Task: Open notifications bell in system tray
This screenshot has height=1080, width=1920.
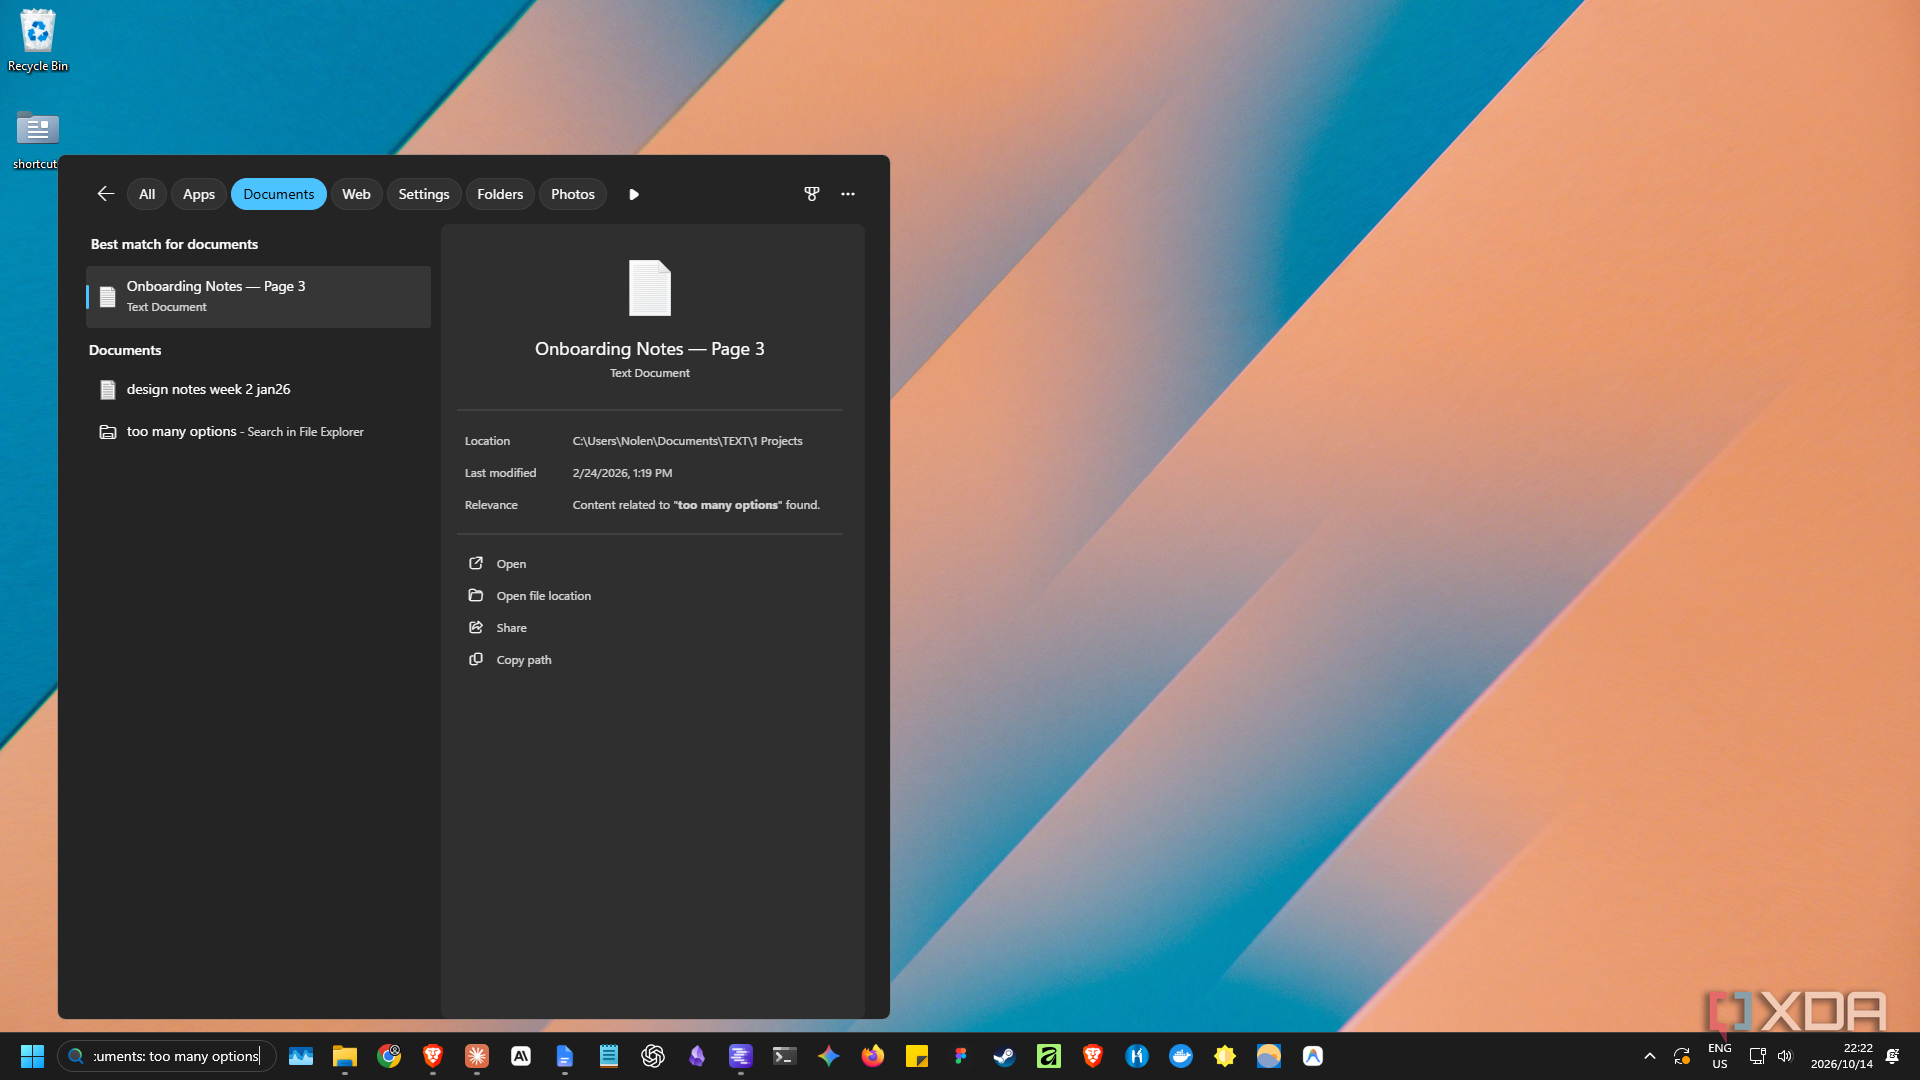Action: tap(1893, 1056)
